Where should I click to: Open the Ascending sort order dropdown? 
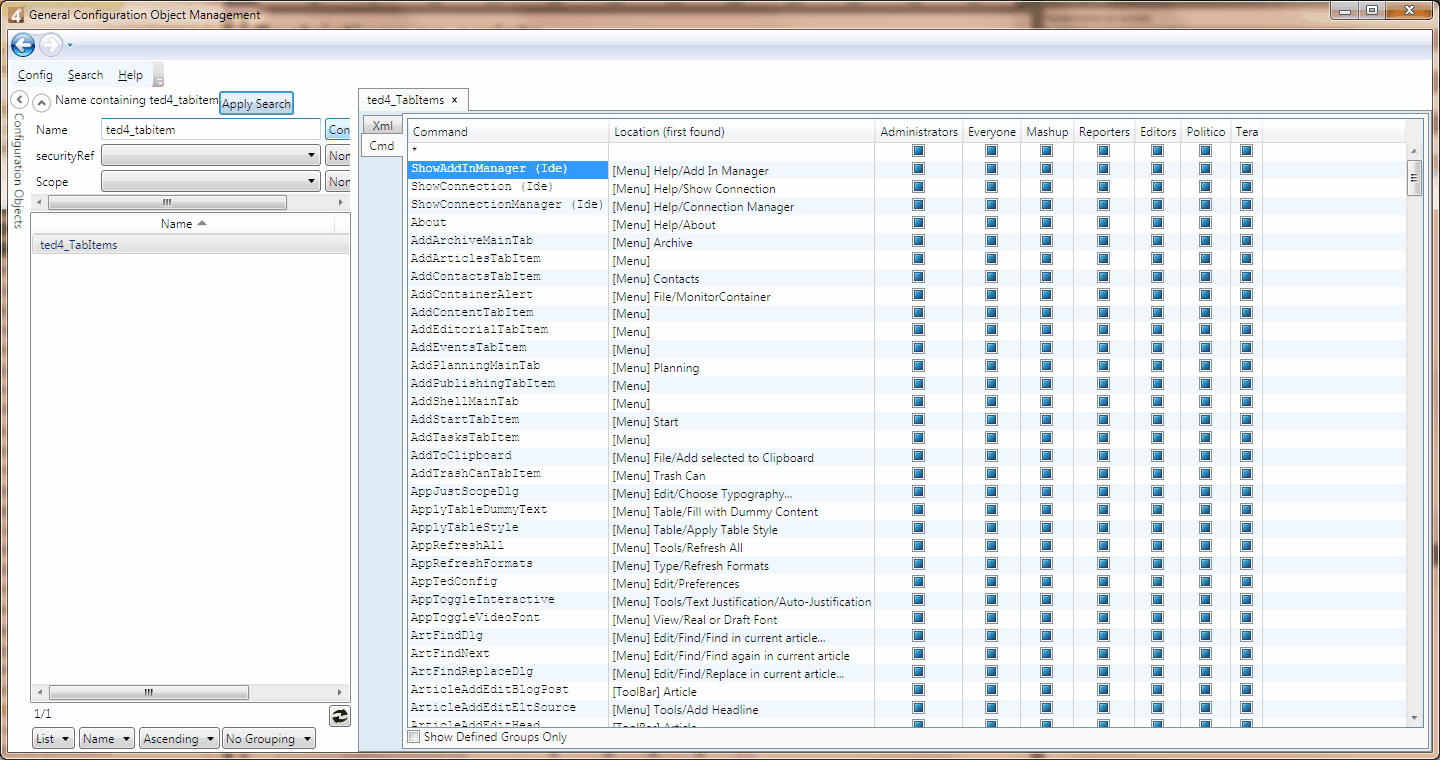click(x=178, y=739)
